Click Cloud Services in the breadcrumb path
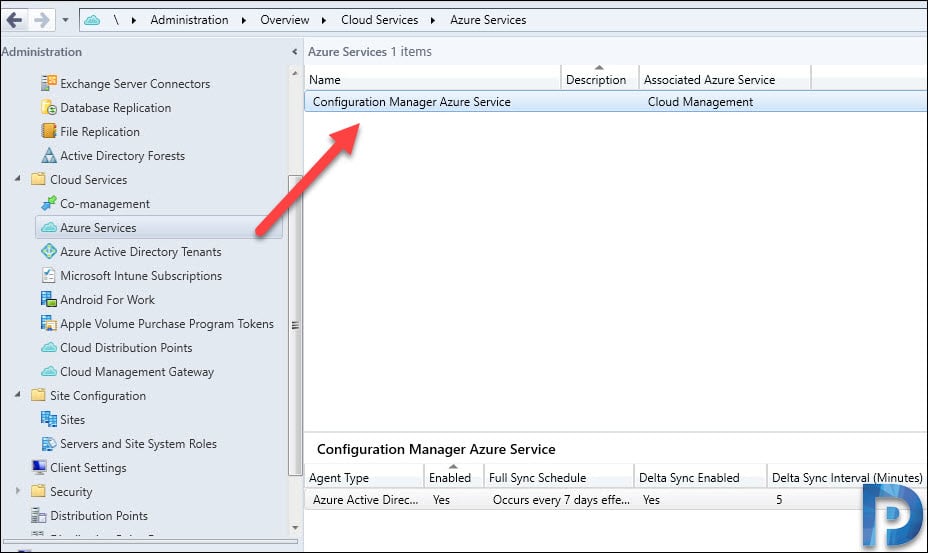Image resolution: width=928 pixels, height=553 pixels. tap(379, 20)
